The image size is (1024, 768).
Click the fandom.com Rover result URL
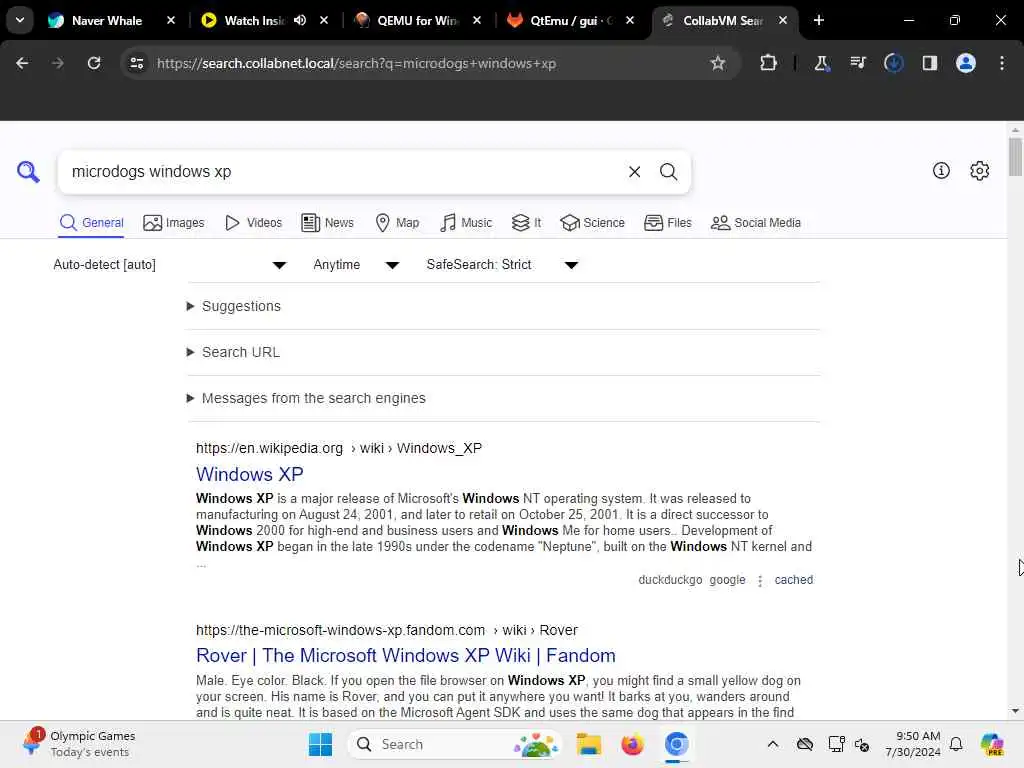(387, 630)
